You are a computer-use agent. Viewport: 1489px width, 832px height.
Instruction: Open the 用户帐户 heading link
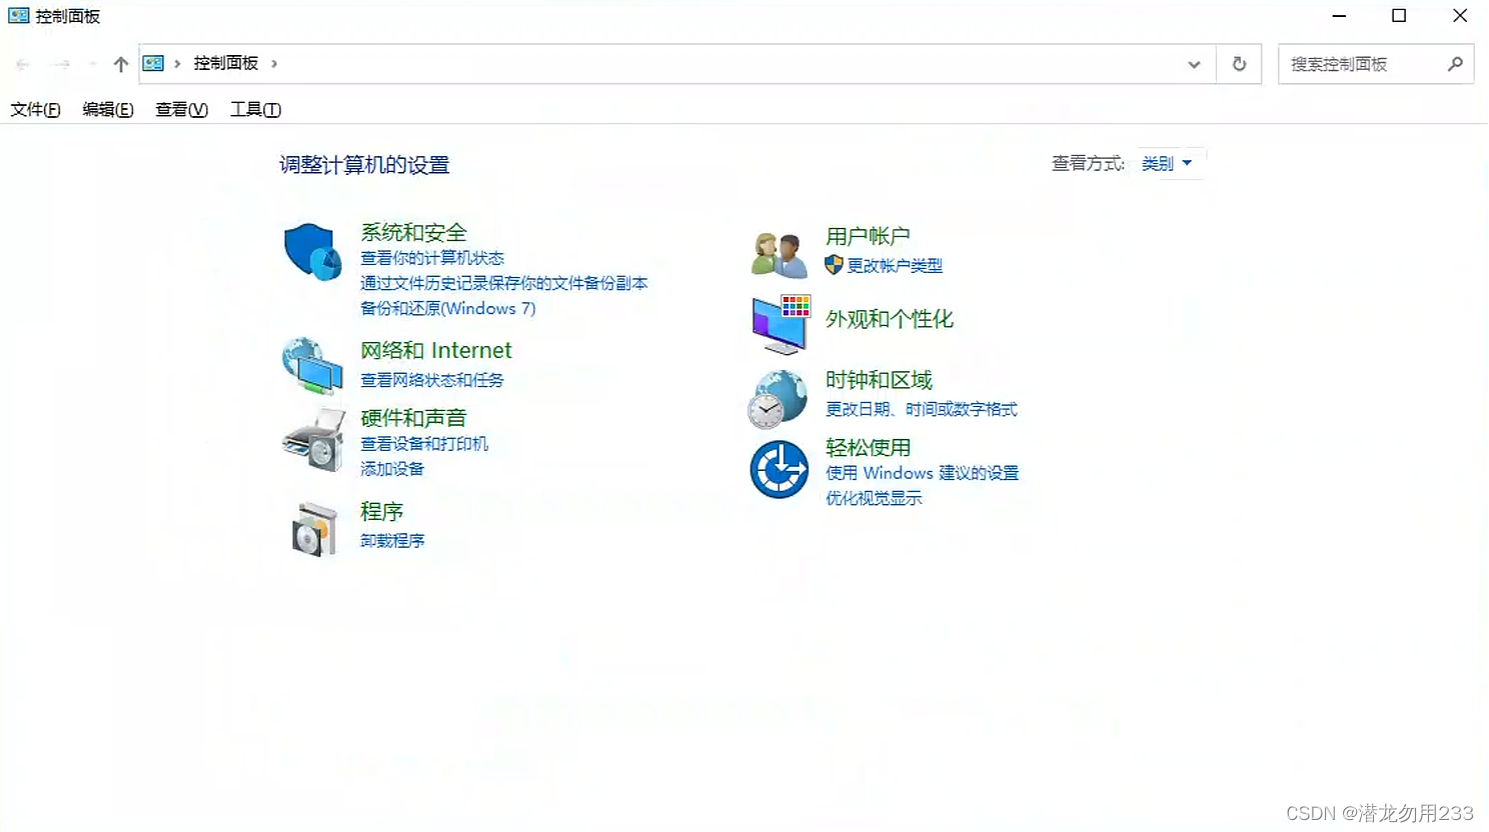coord(868,236)
